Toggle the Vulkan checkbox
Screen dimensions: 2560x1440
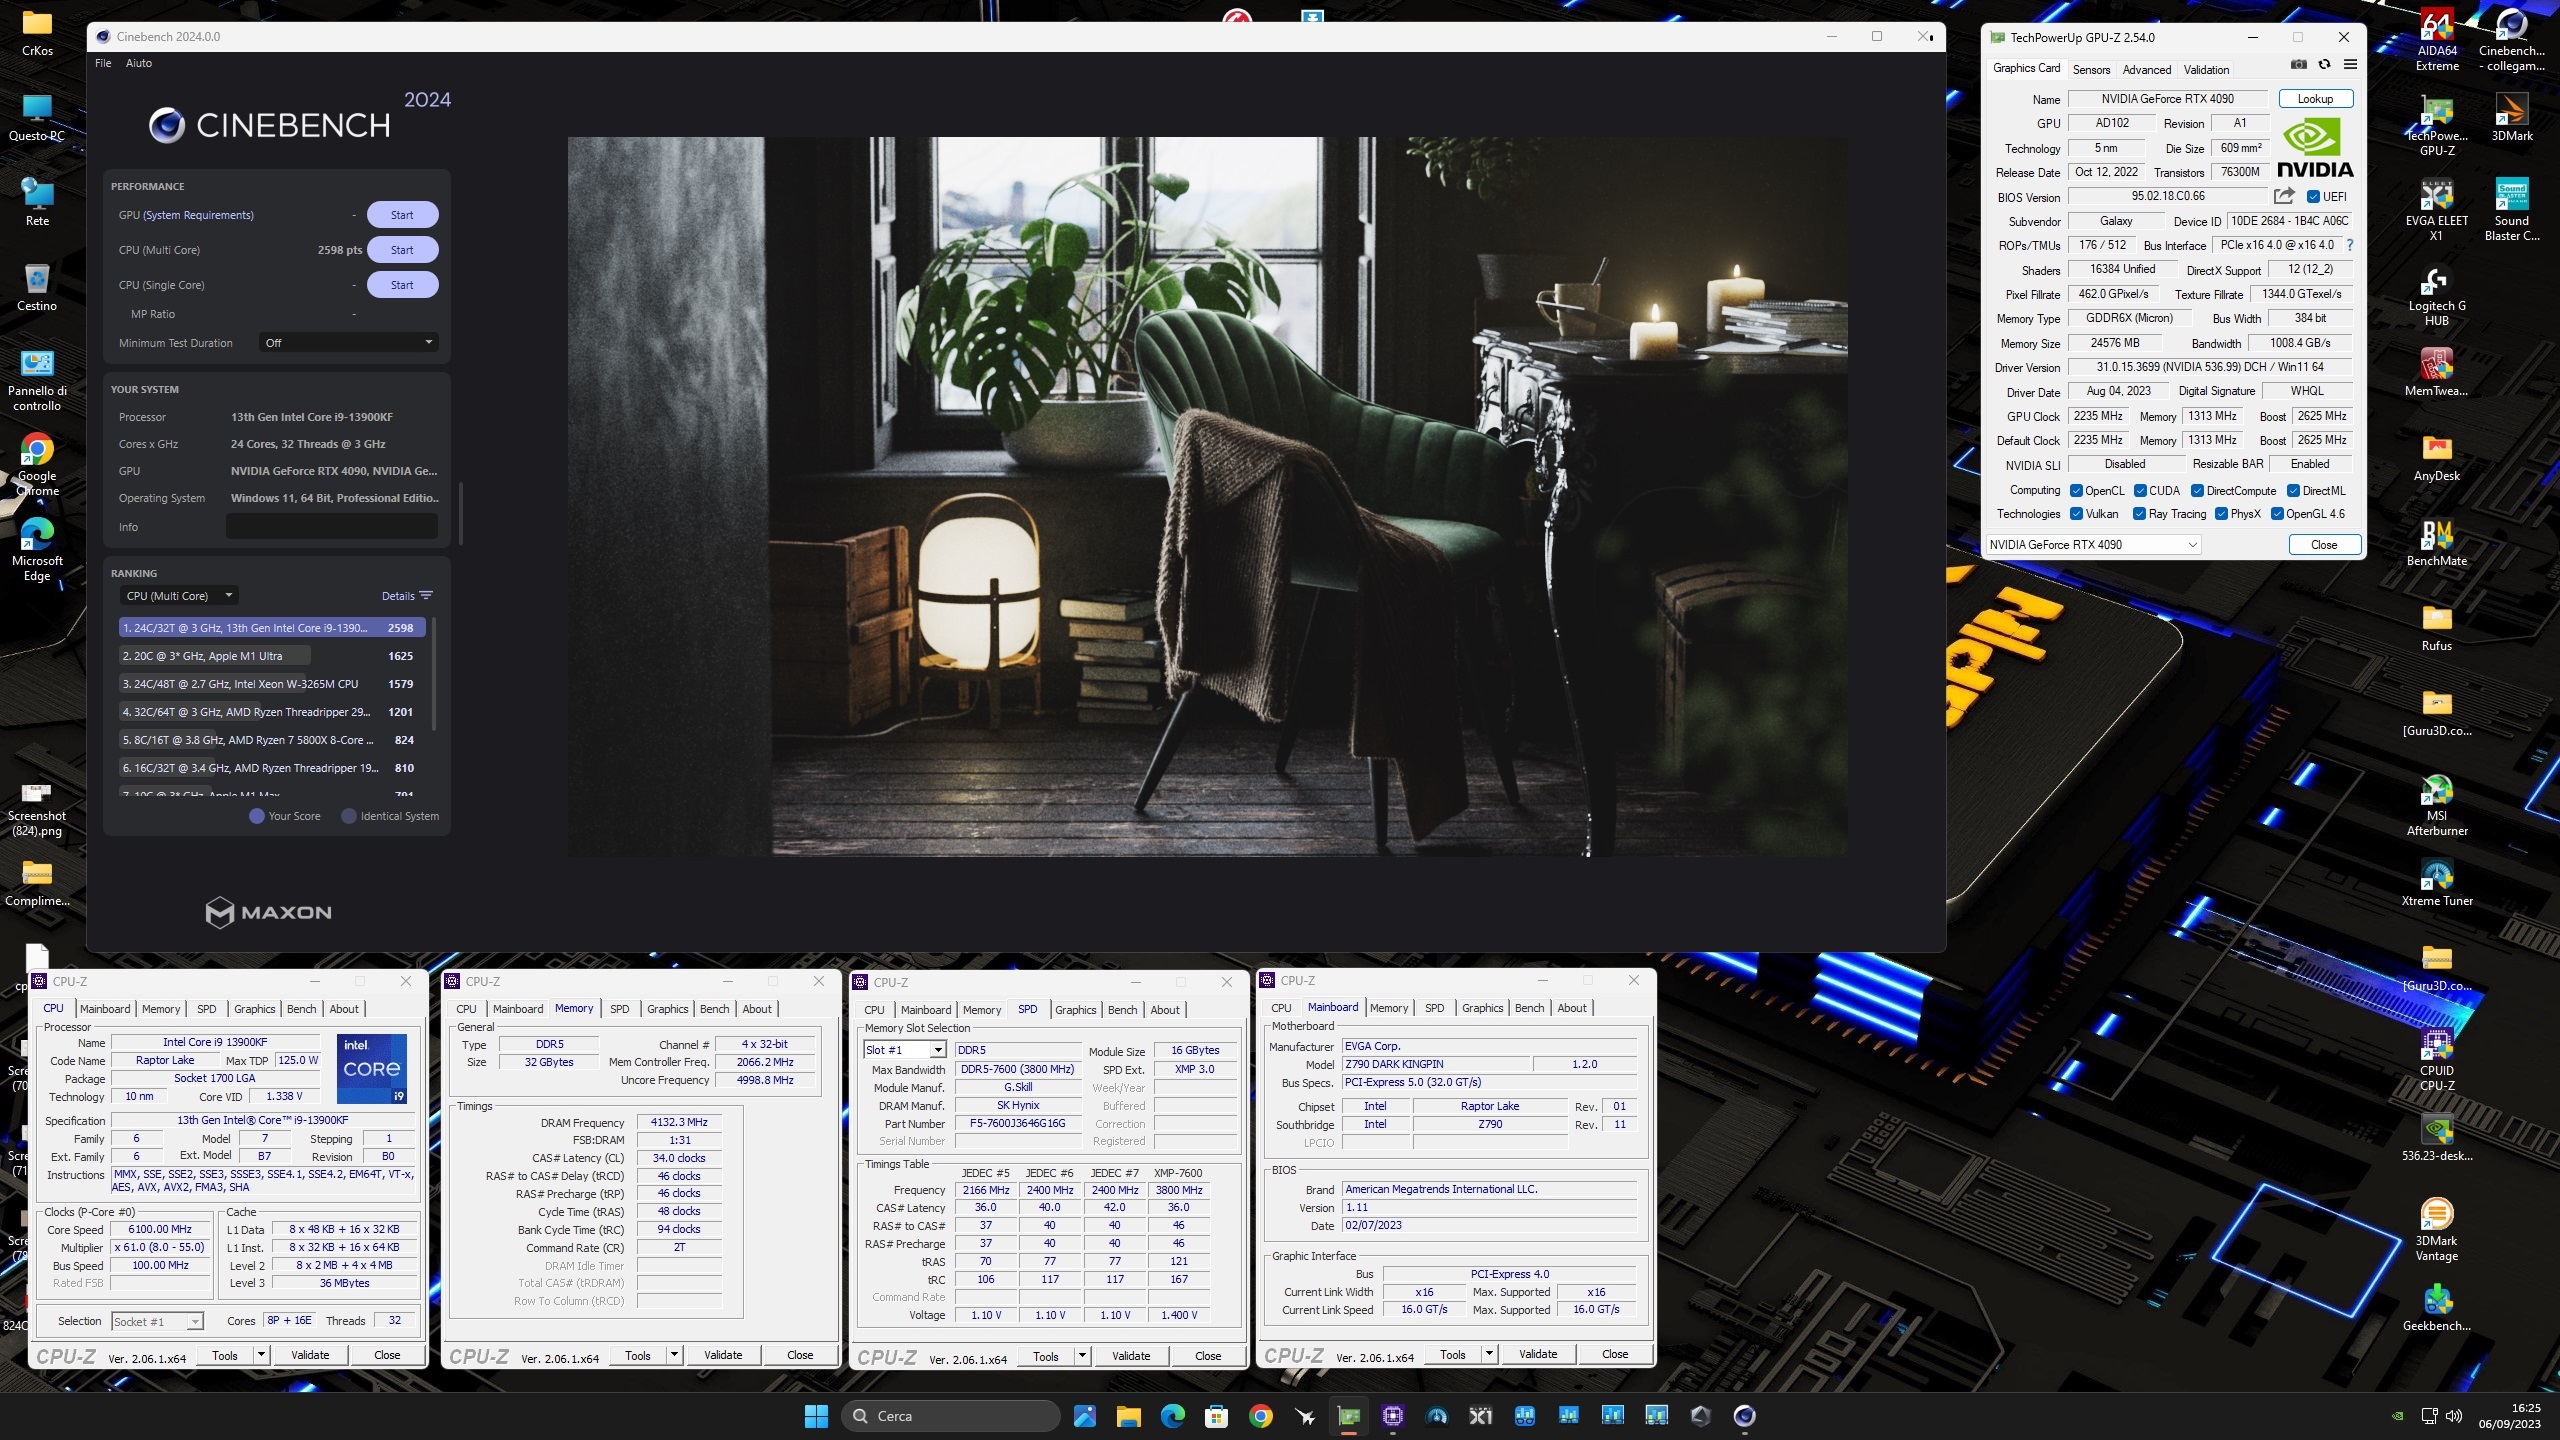tap(2076, 514)
